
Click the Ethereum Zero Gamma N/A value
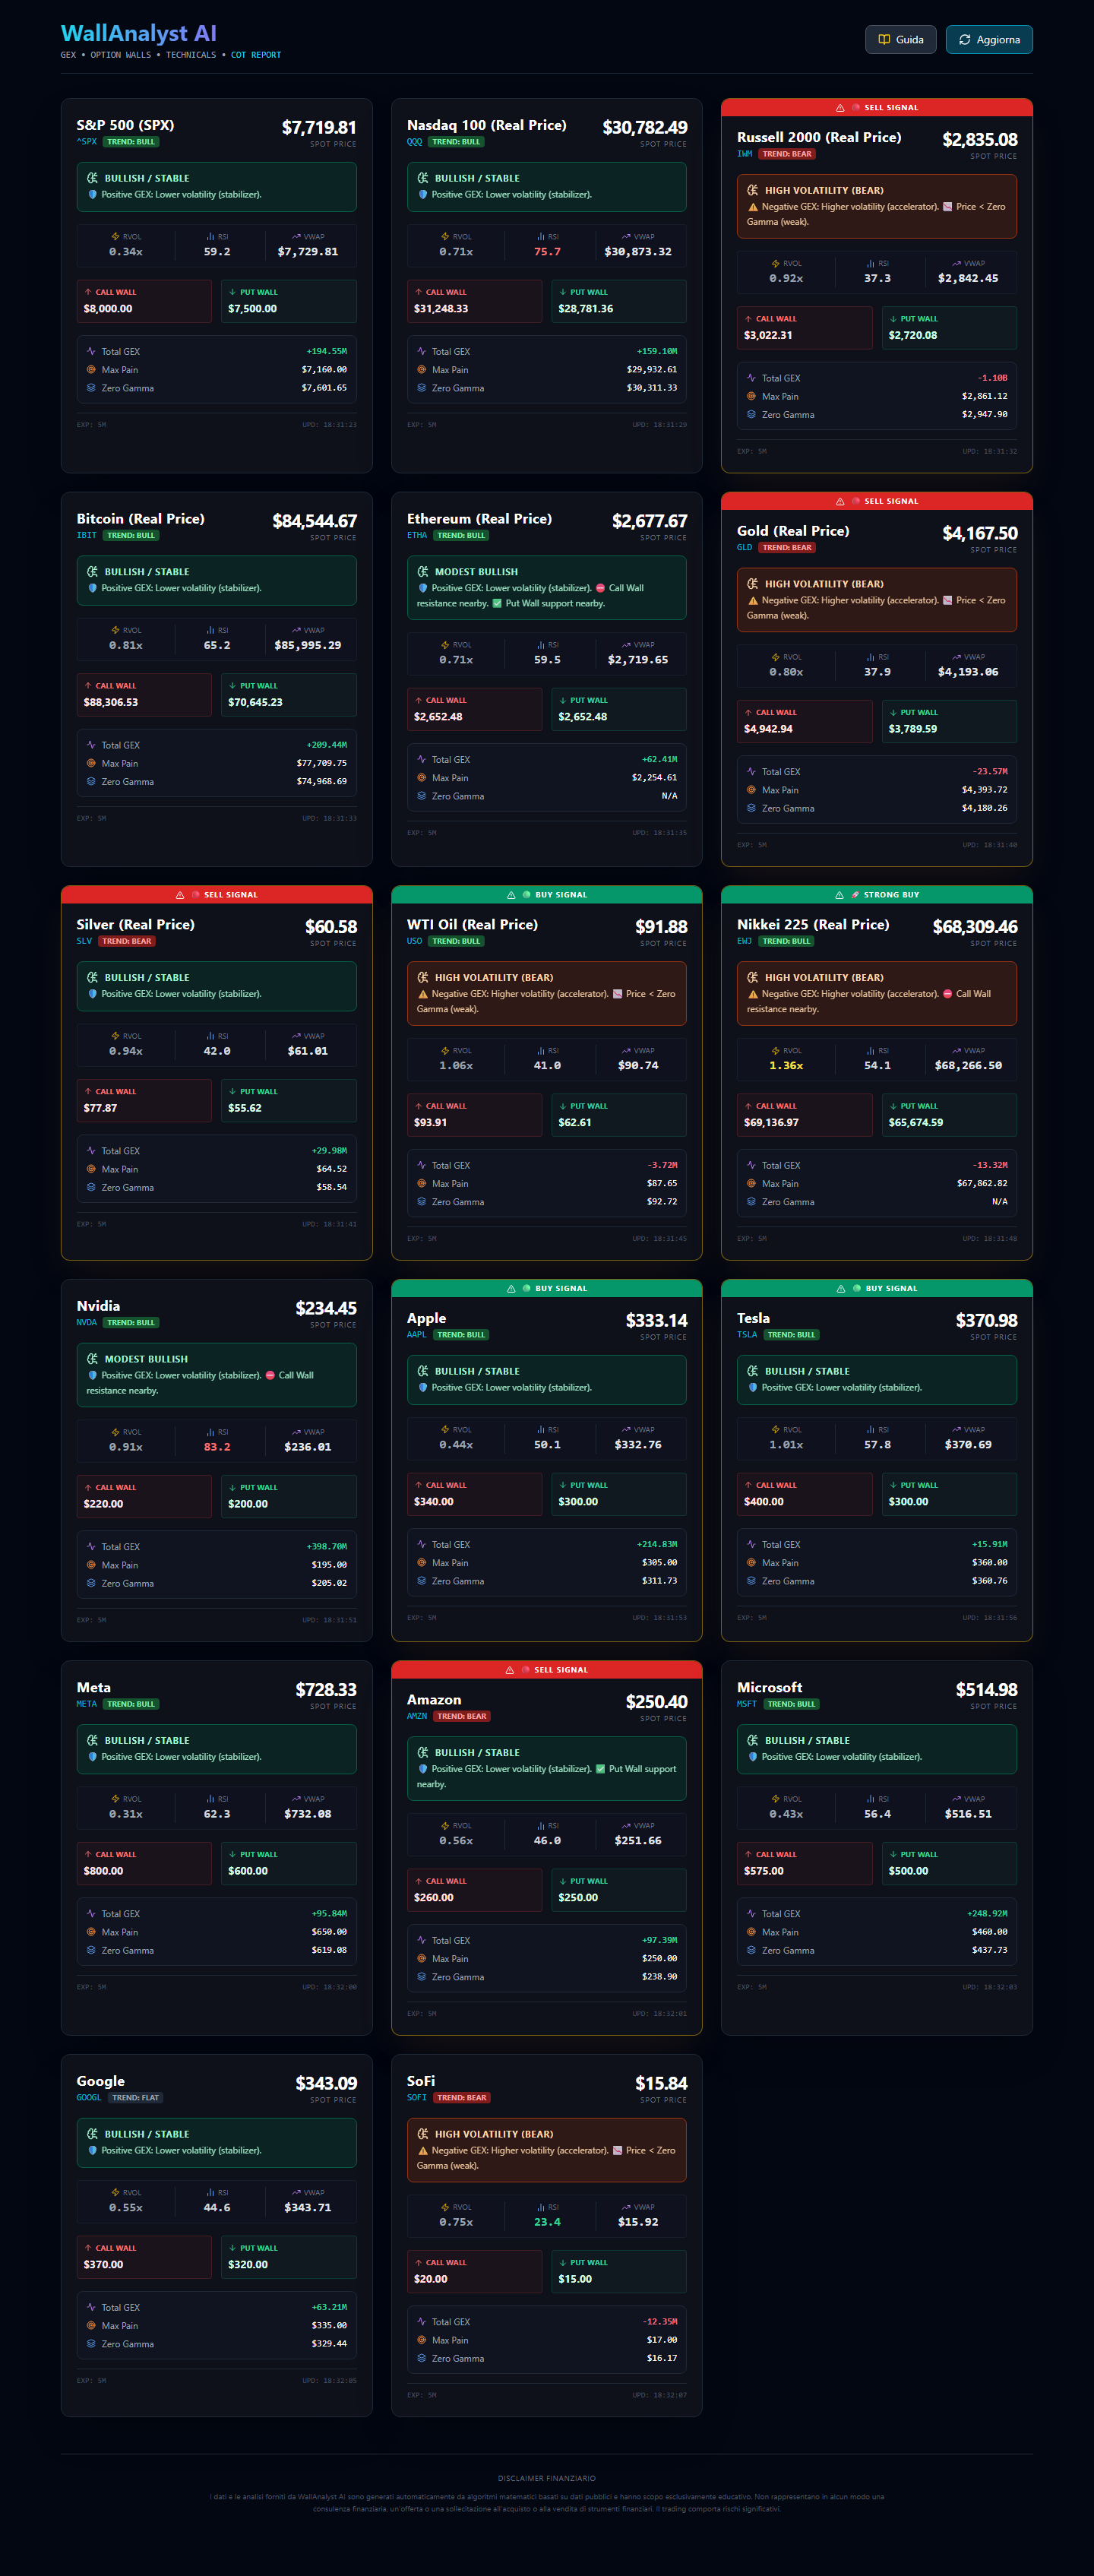coord(669,797)
